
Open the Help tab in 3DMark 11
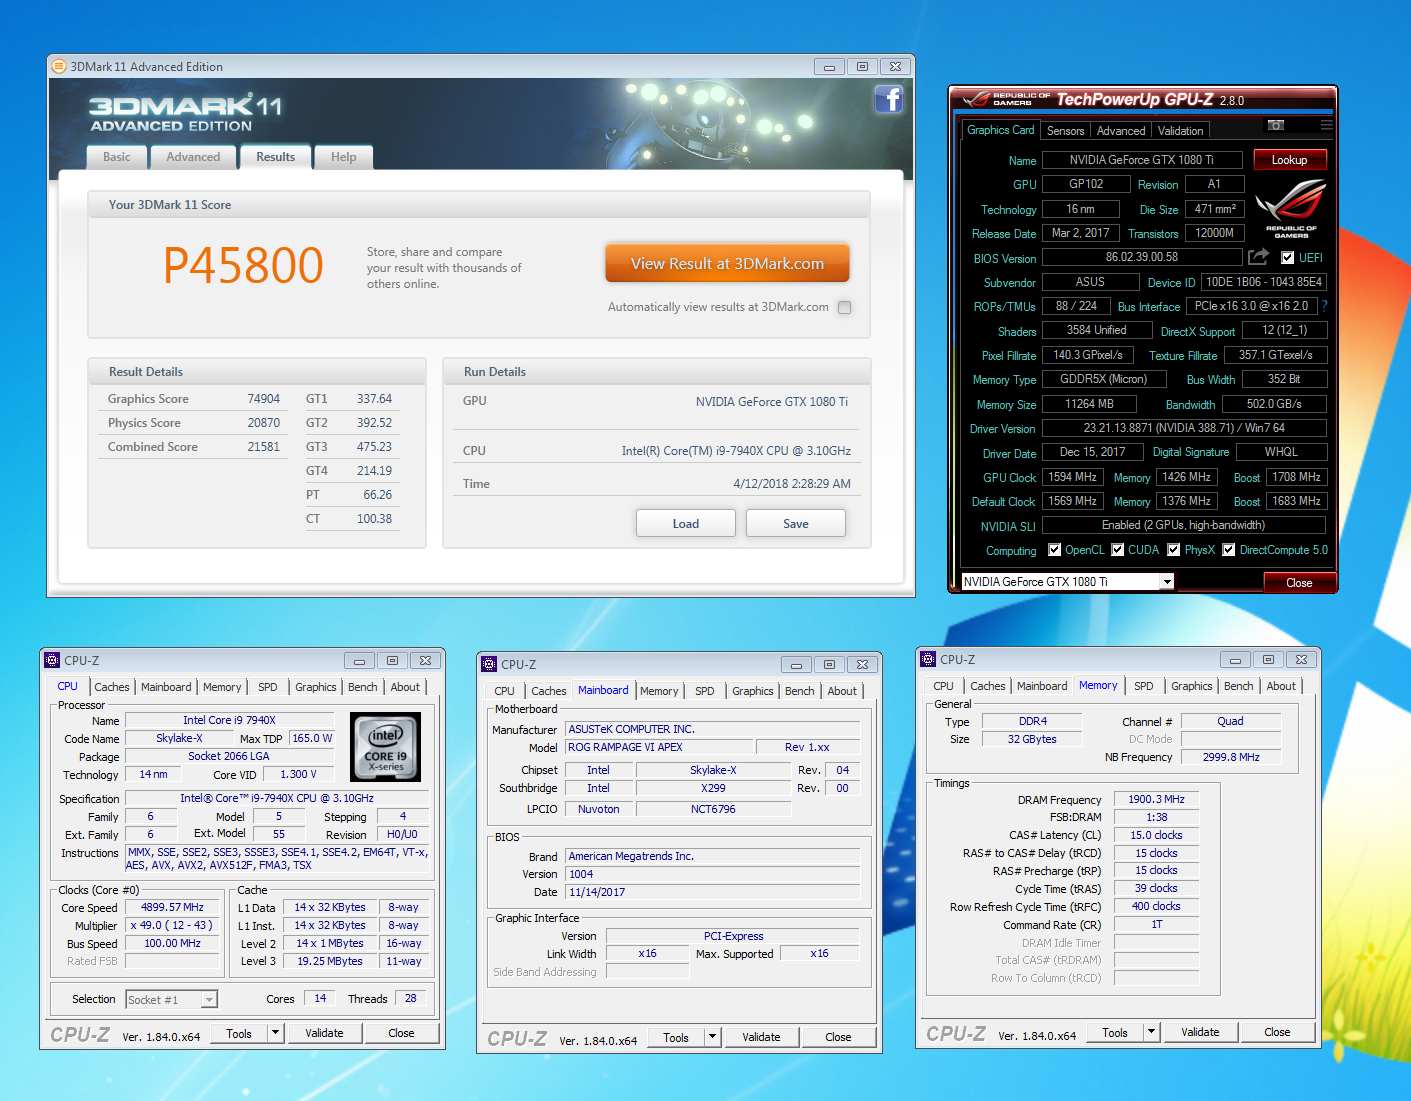[x=344, y=157]
